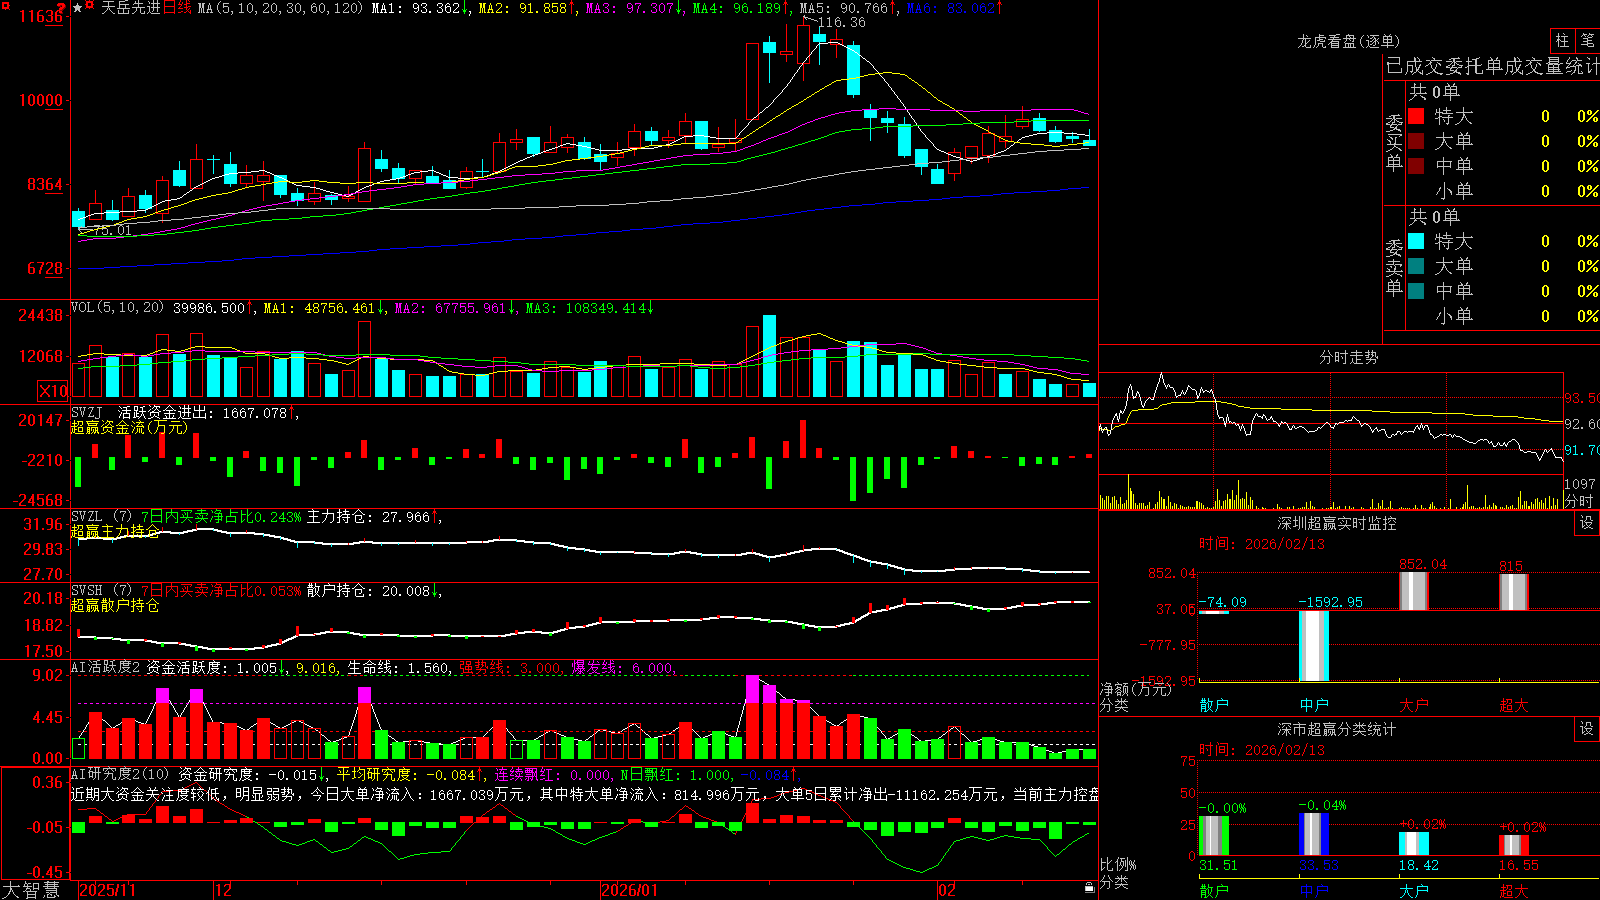Open 设 settings for 深圳超赢实时监控
Viewport: 1600px width, 900px height.
pos(1587,523)
